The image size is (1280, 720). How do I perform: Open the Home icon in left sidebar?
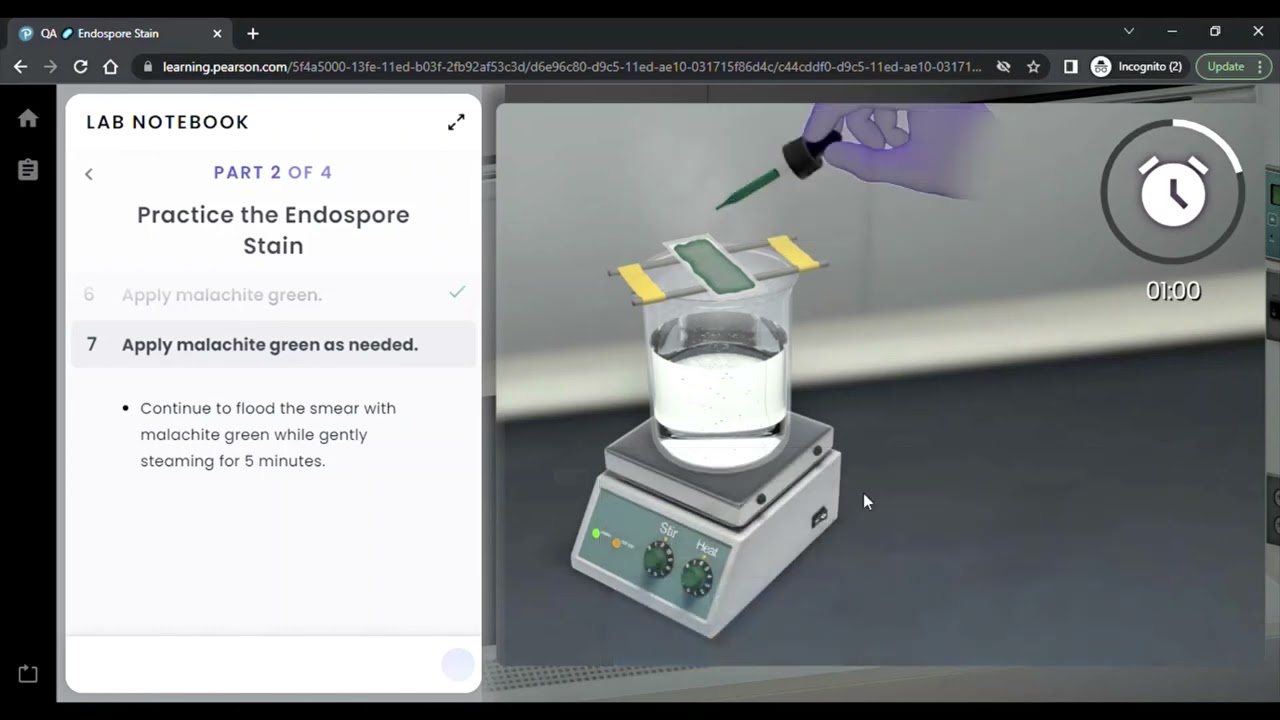pos(28,118)
